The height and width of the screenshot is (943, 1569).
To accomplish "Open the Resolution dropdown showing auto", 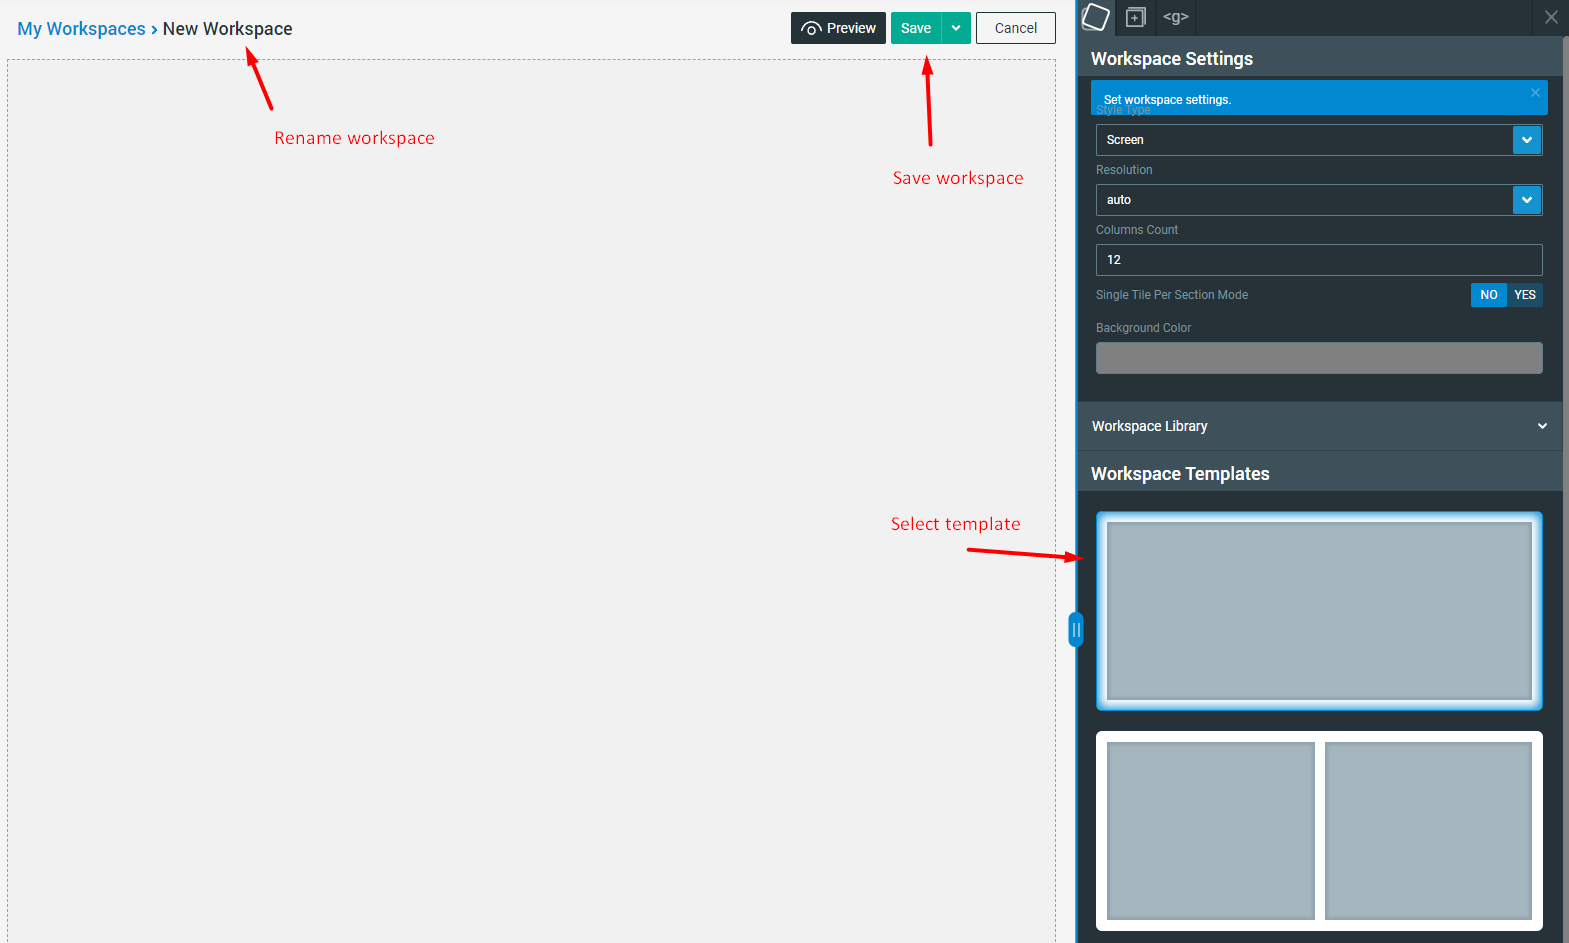I will [x=1318, y=200].
